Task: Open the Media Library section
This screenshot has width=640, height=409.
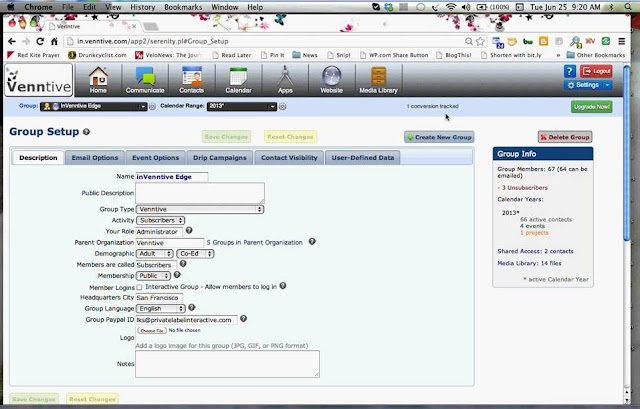Action: 378,80
